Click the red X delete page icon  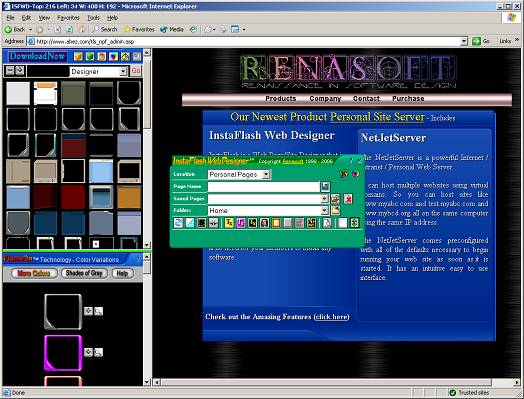coord(348,199)
